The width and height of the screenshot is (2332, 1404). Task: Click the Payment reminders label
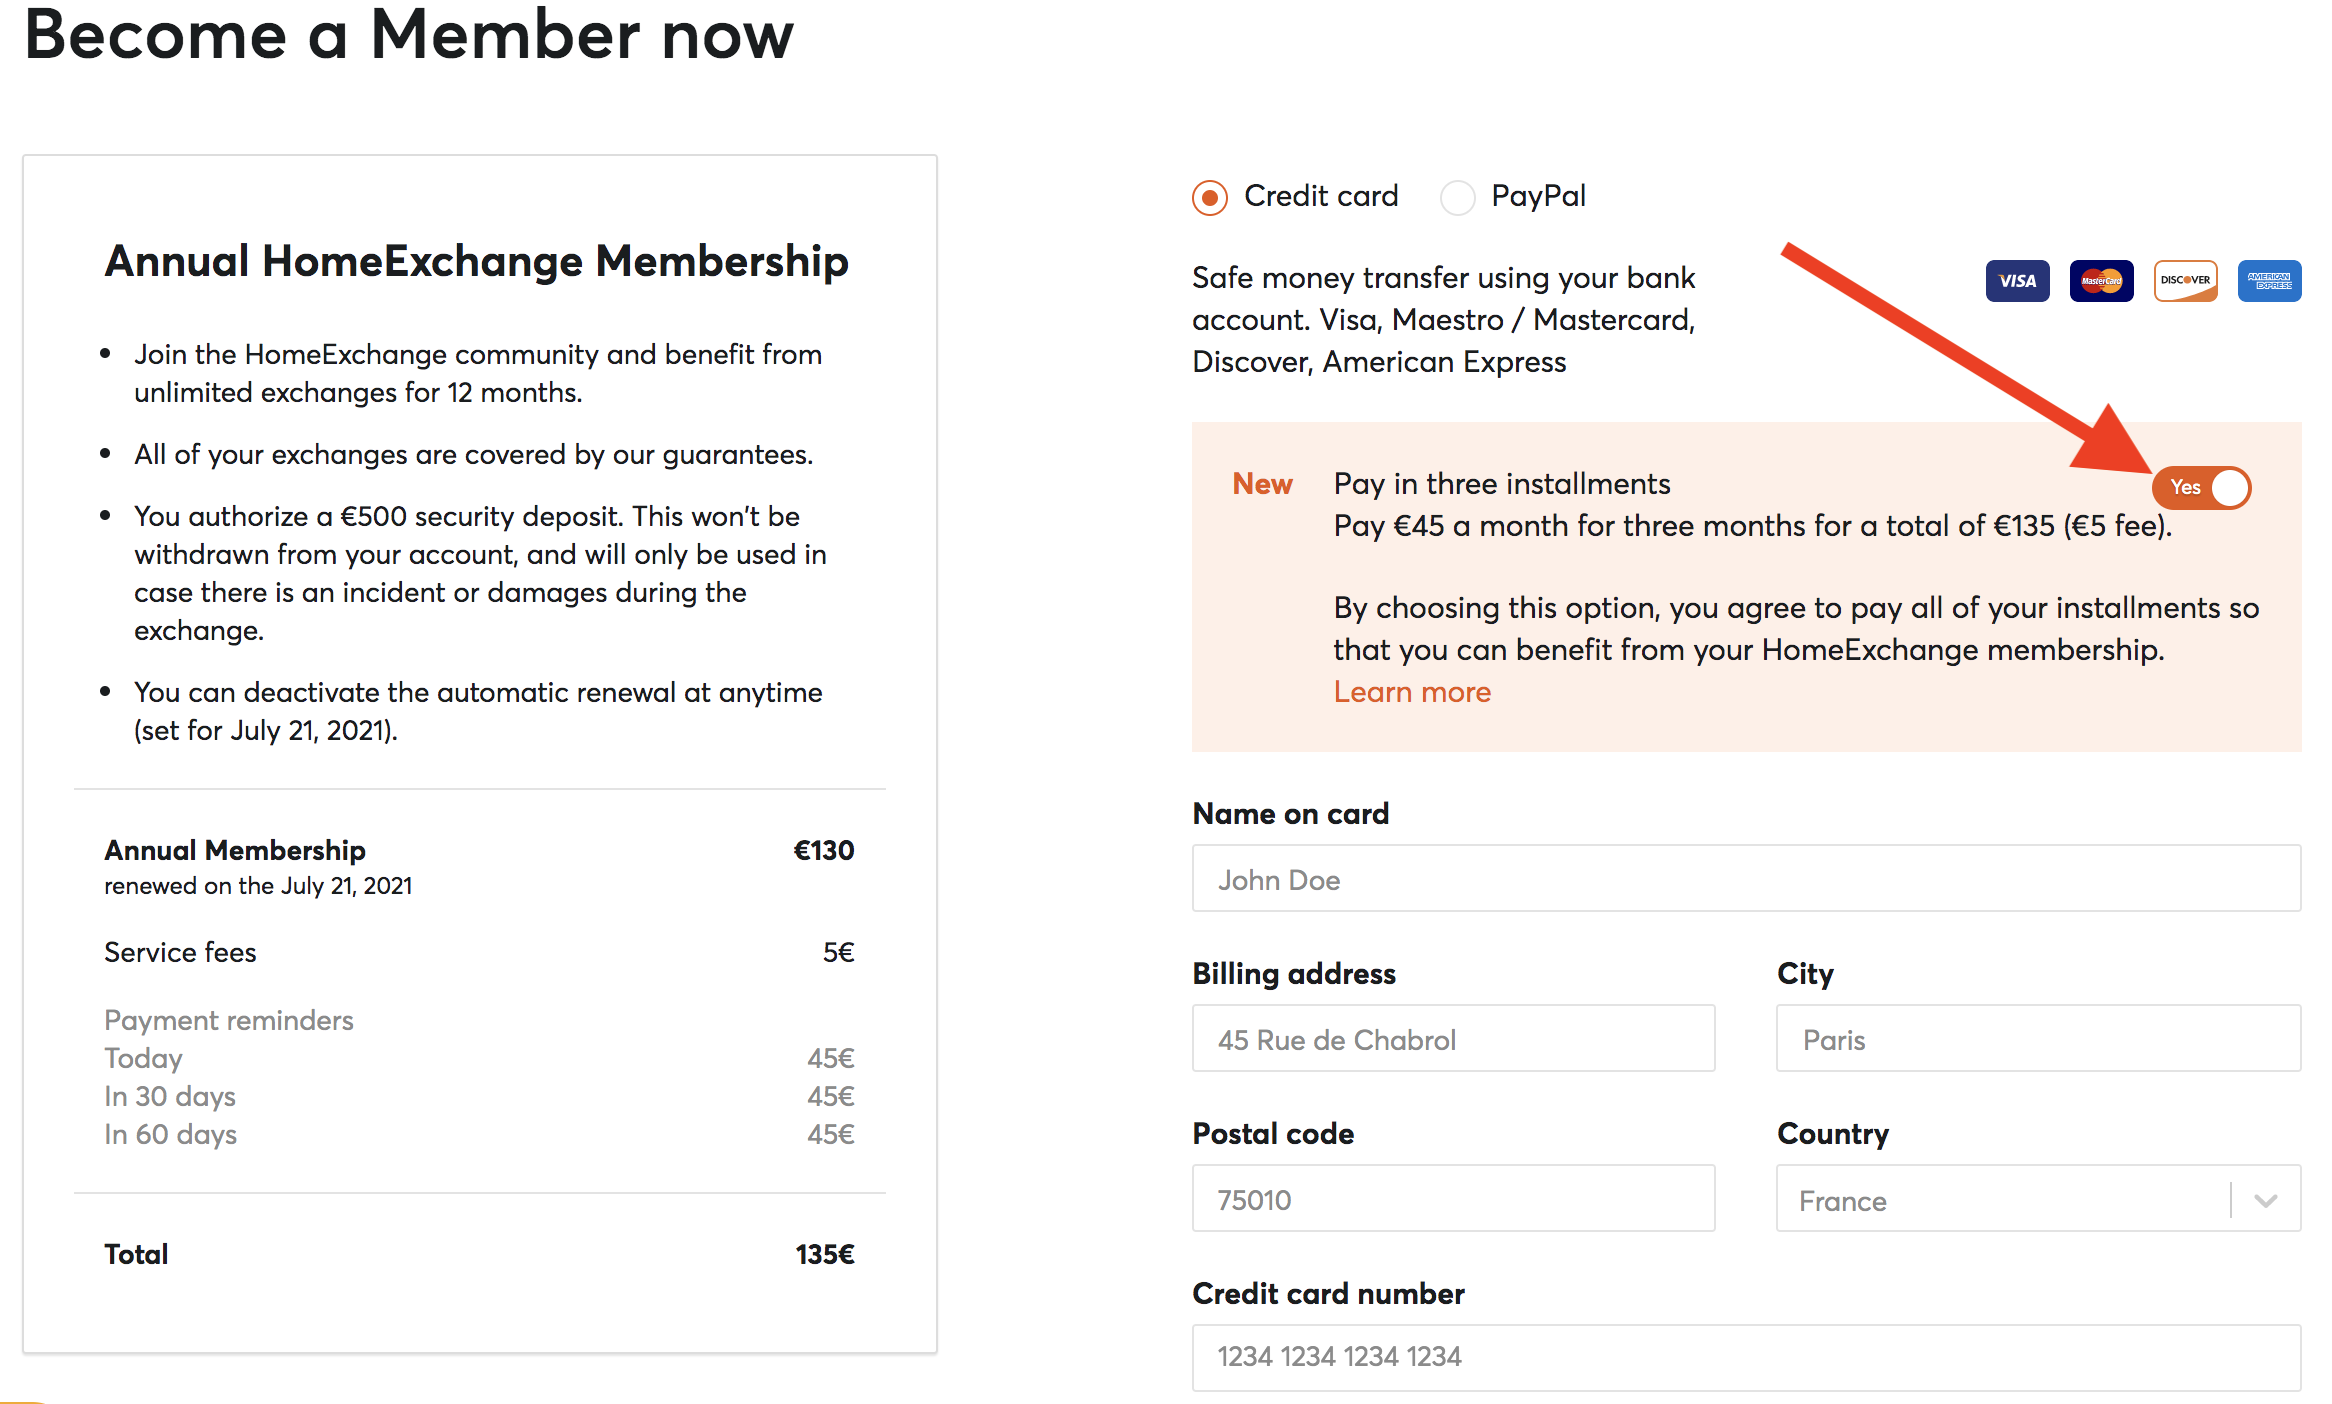229,1020
